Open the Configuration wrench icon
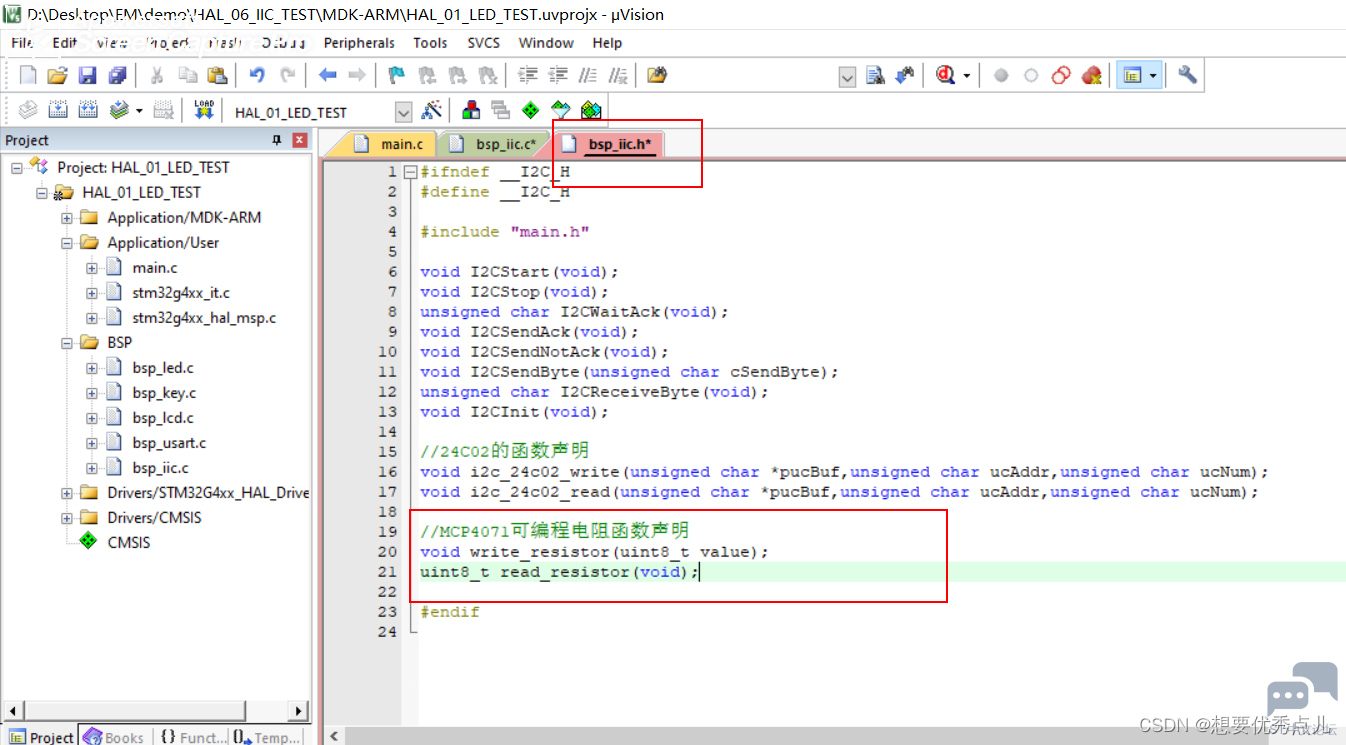The height and width of the screenshot is (745, 1346). pyautogui.click(x=1187, y=75)
